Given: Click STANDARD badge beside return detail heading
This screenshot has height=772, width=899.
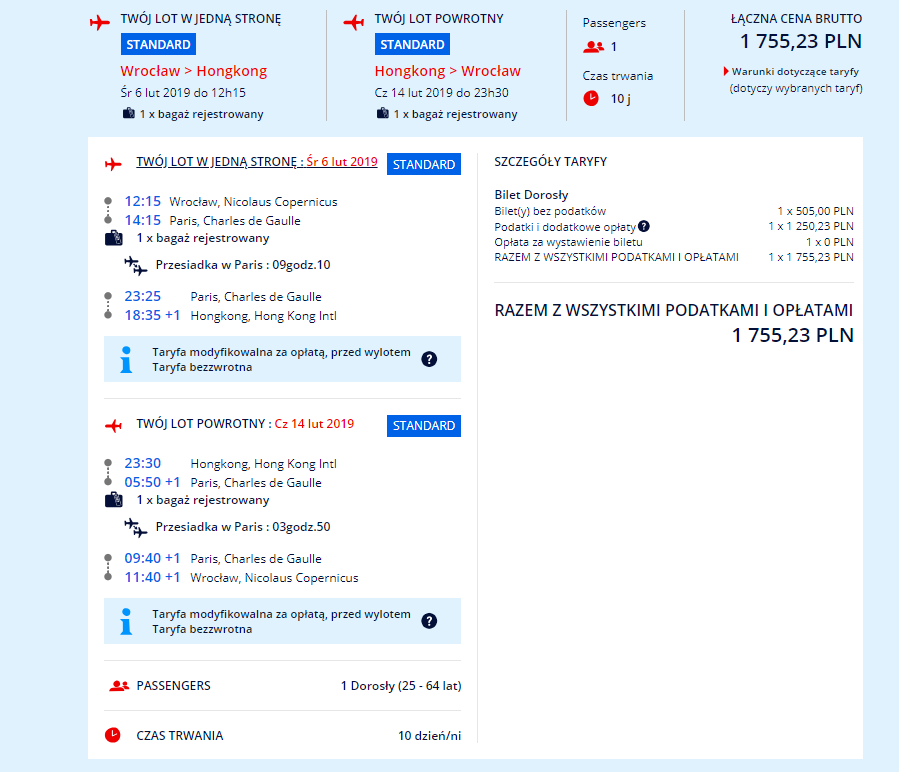Looking at the screenshot, I should [424, 426].
